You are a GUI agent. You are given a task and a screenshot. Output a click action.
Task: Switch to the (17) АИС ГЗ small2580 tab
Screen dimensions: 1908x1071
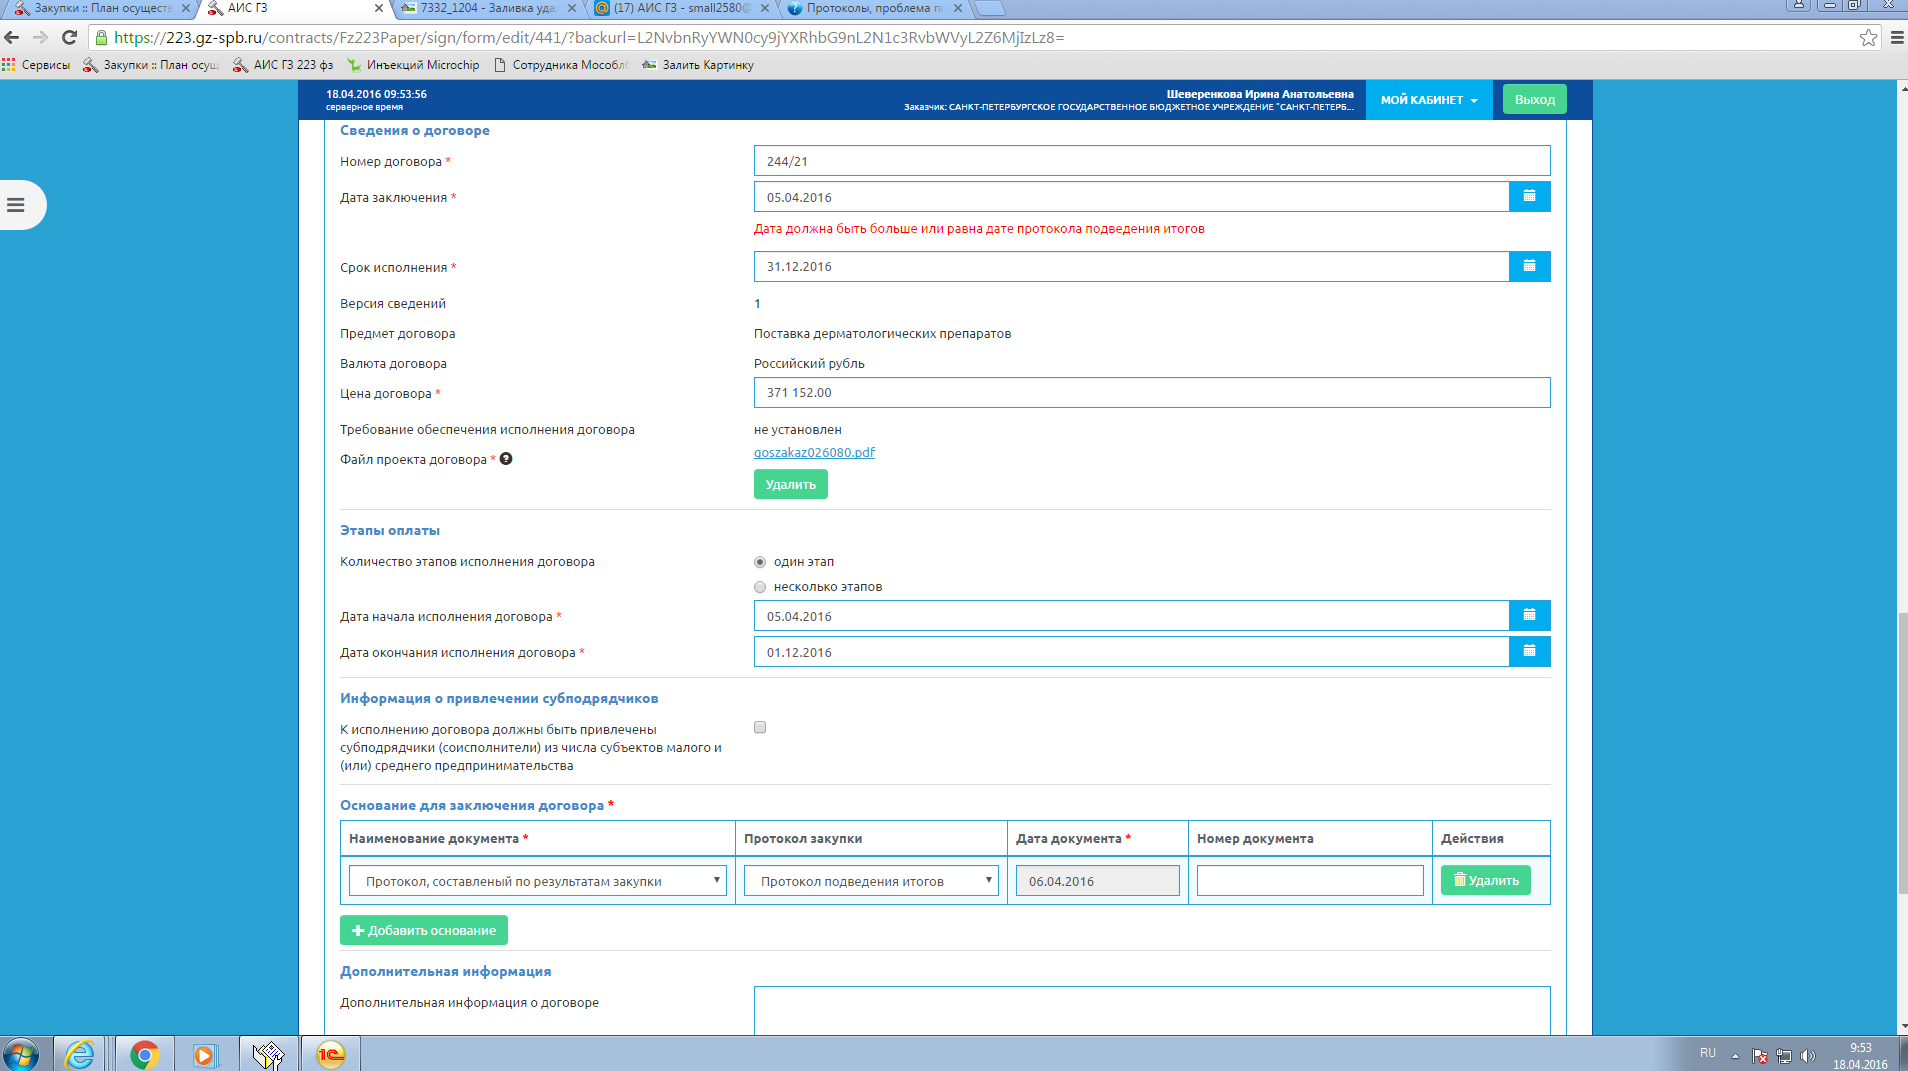click(x=682, y=8)
